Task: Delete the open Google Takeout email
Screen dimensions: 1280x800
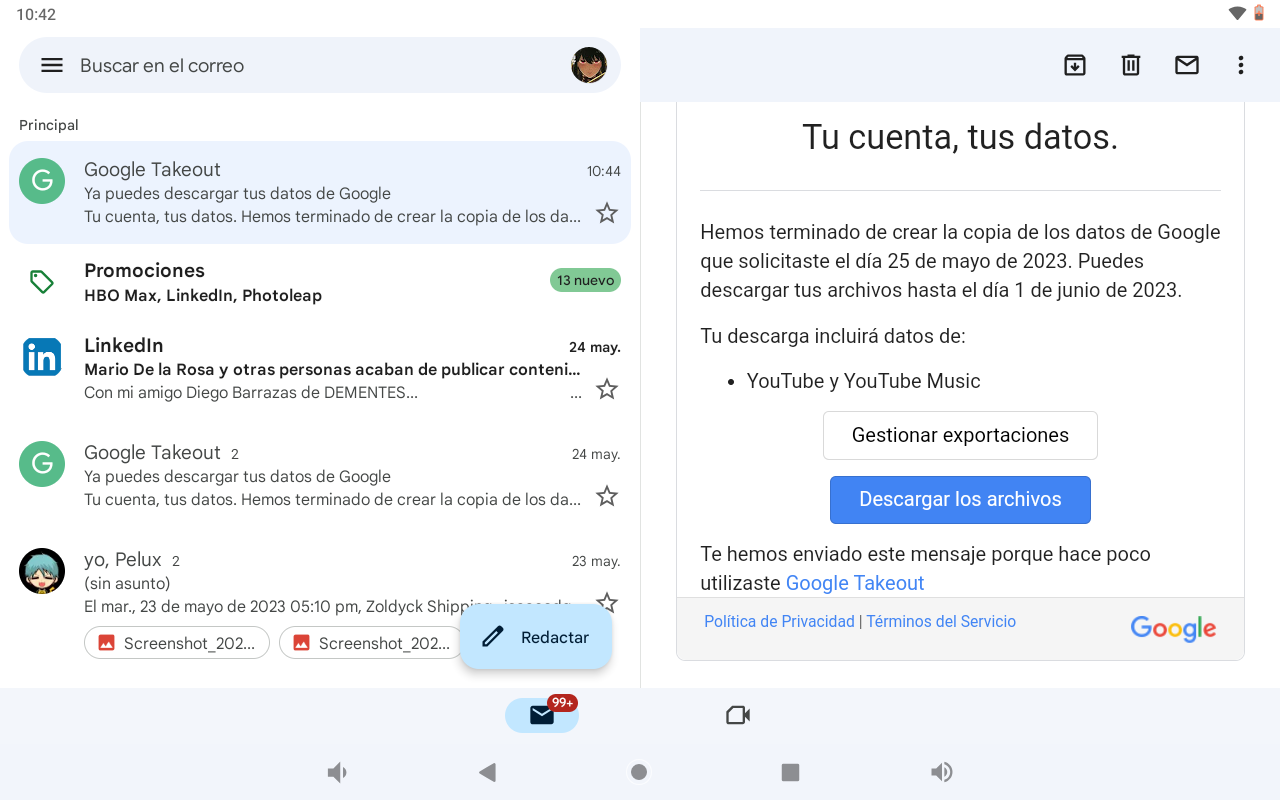Action: (x=1130, y=65)
